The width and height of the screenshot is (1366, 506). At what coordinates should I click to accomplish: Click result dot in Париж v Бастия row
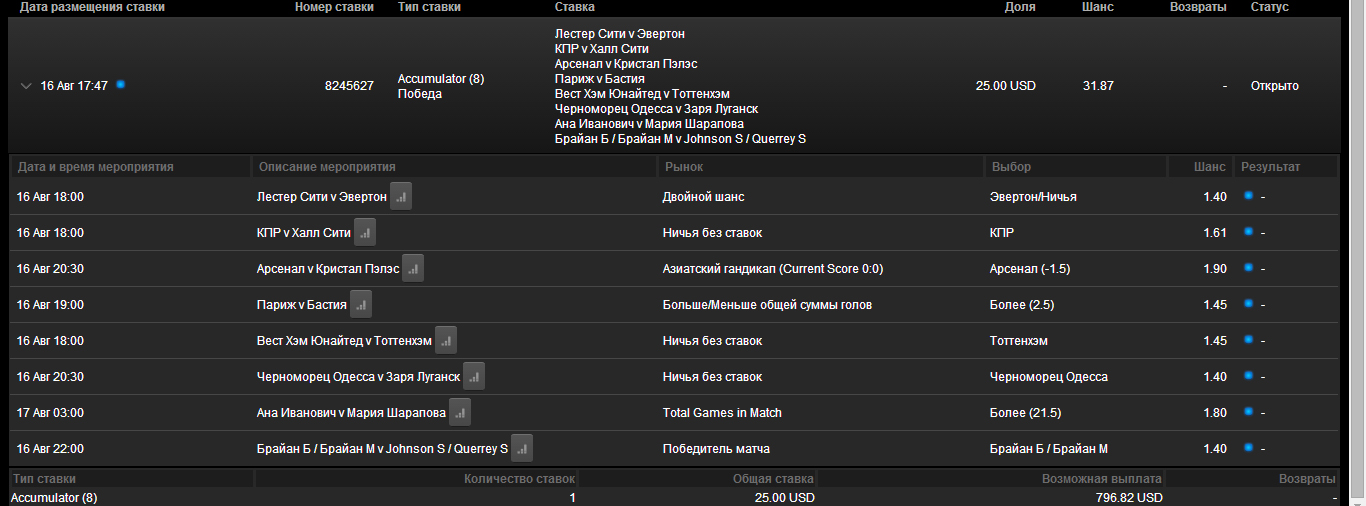pyautogui.click(x=1248, y=304)
